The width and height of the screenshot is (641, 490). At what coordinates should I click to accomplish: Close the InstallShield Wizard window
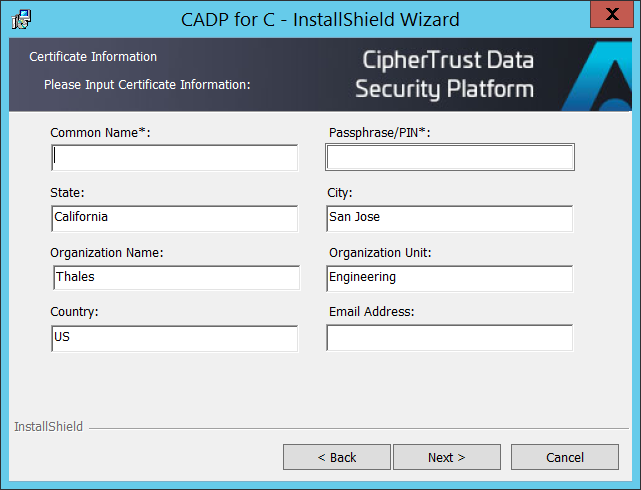click(611, 15)
